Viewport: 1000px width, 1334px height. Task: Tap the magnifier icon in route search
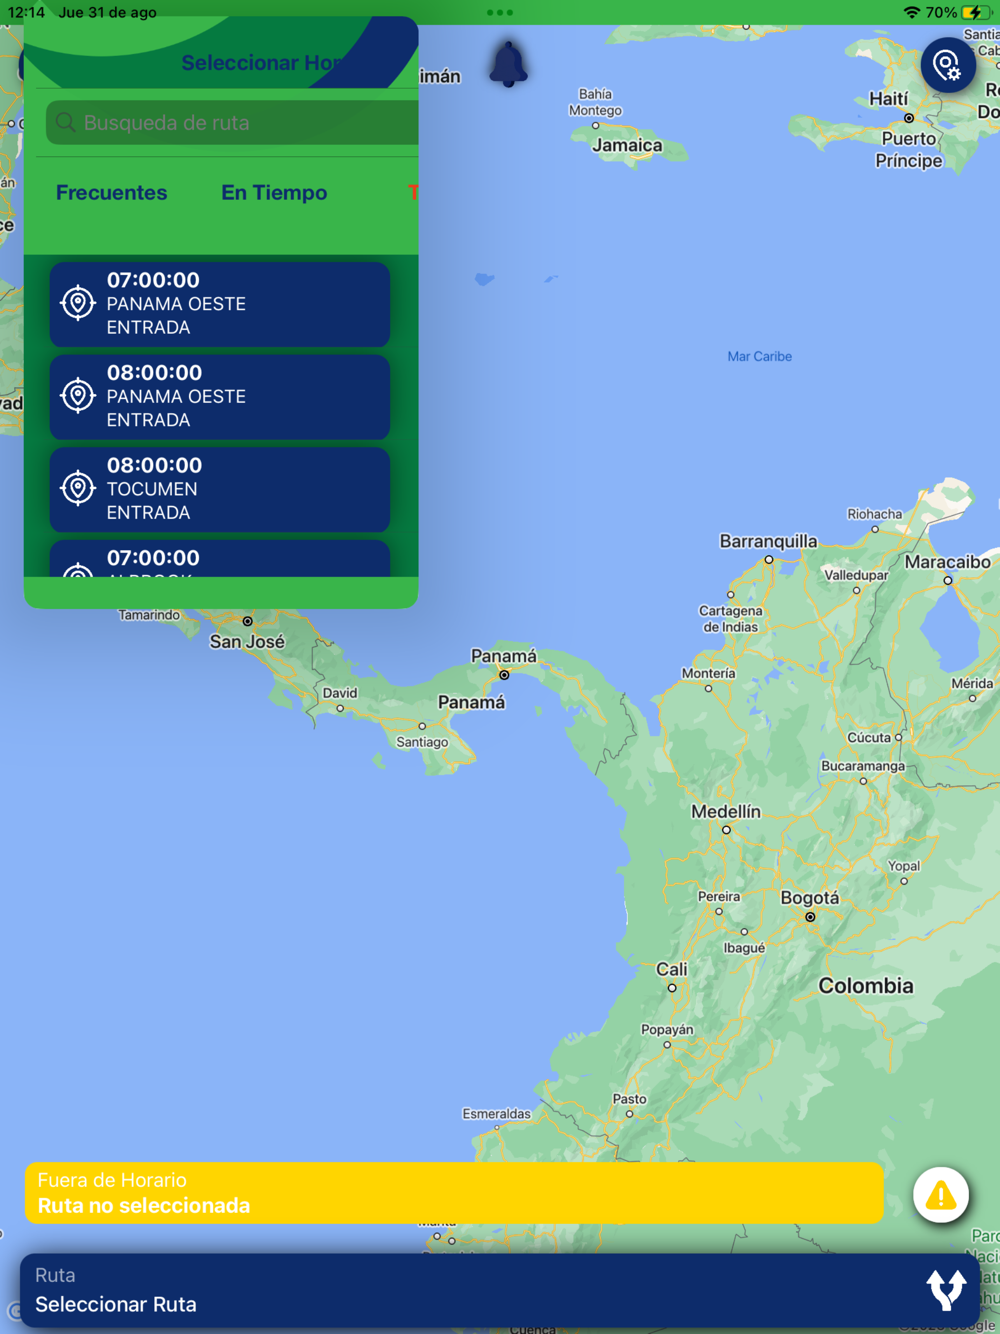pyautogui.click(x=66, y=122)
